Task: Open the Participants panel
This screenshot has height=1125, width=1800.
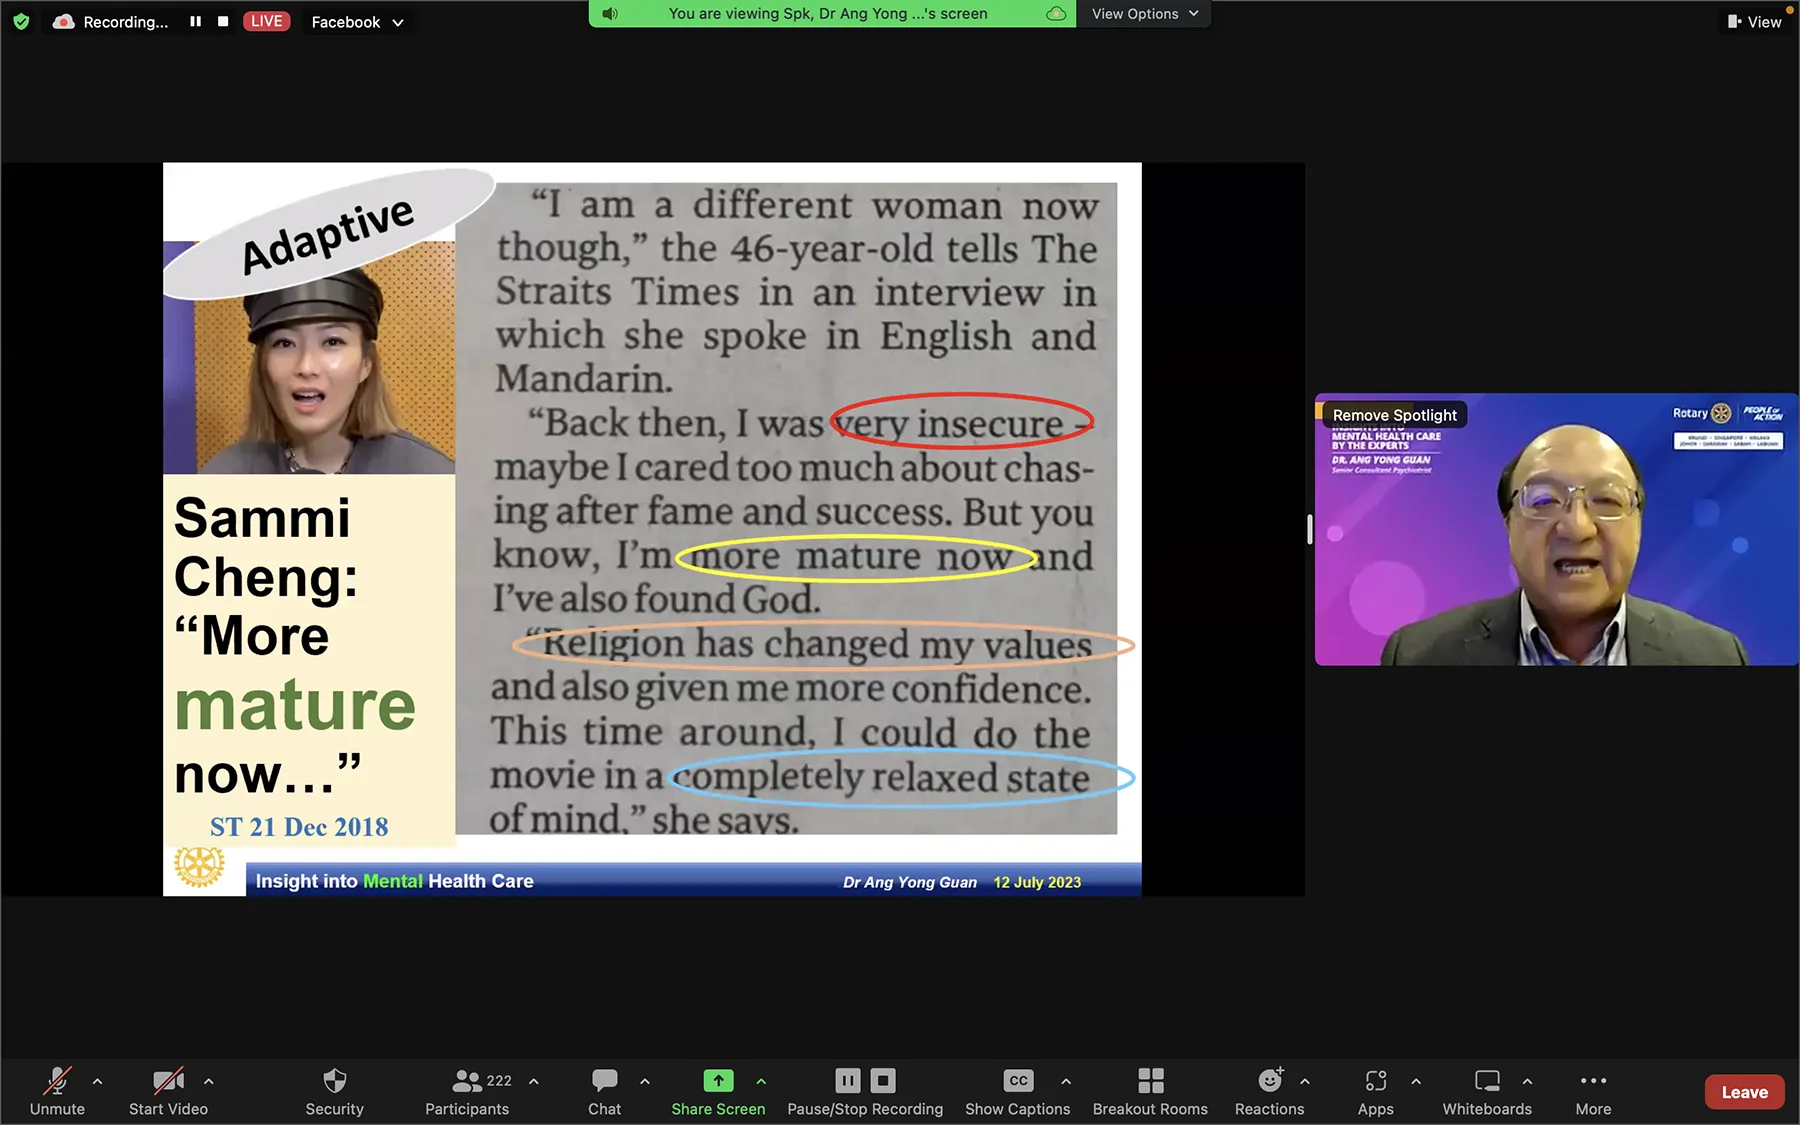Action: 467,1091
